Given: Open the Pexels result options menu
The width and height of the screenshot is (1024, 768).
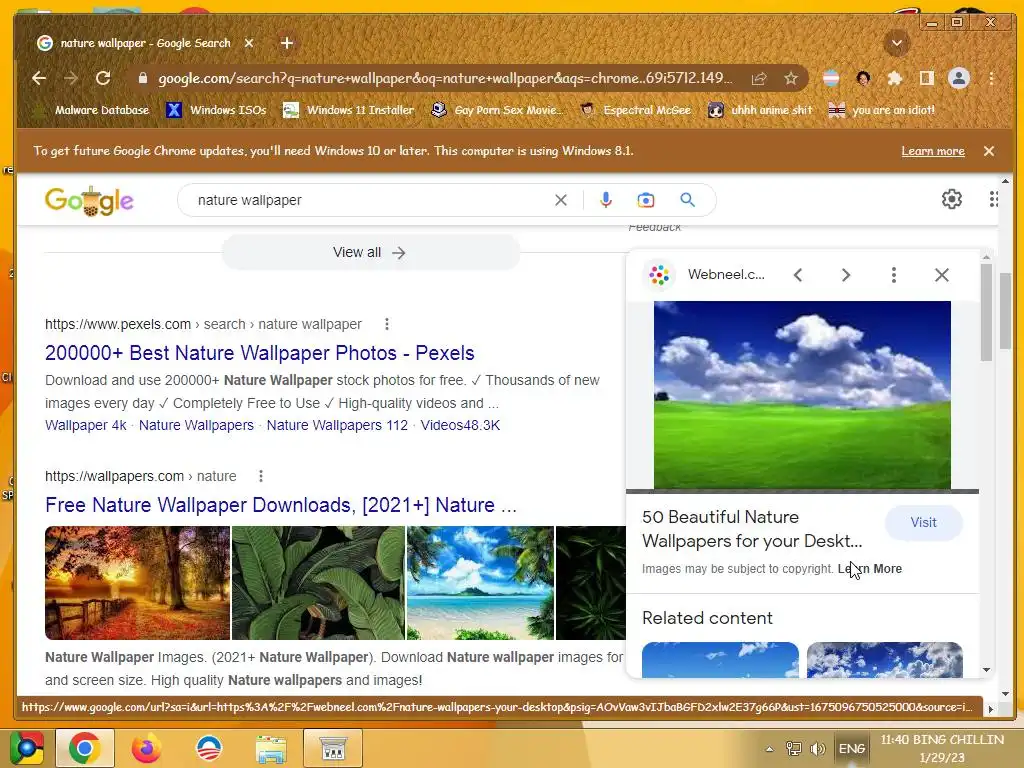Looking at the screenshot, I should tap(387, 324).
